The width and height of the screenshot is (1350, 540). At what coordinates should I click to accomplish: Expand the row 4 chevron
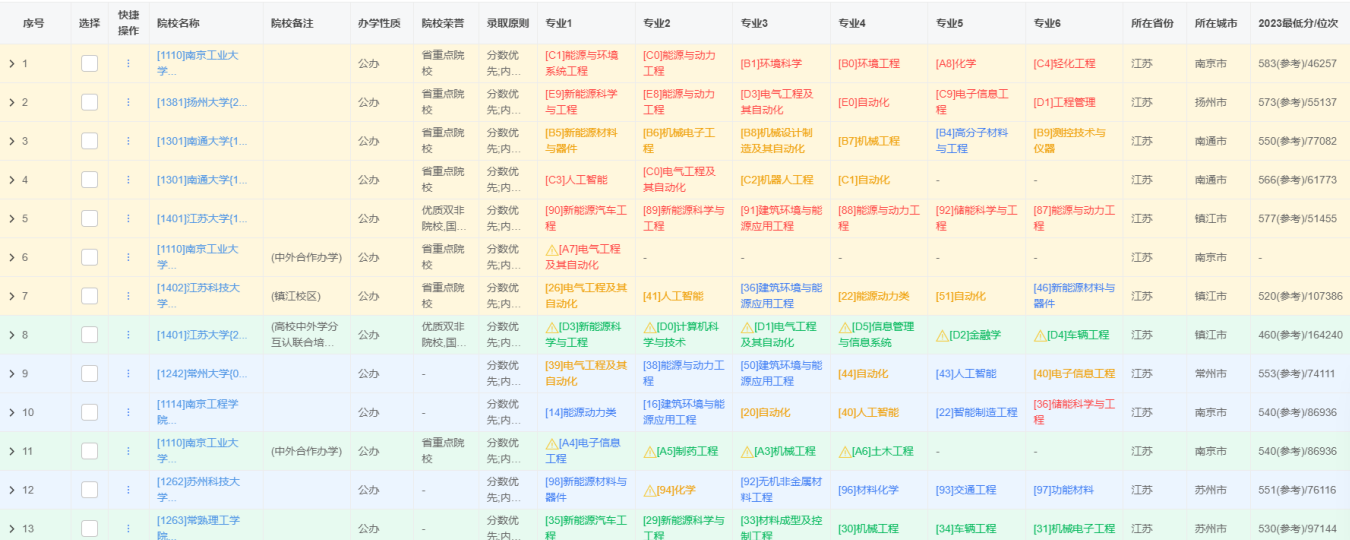(x=12, y=180)
